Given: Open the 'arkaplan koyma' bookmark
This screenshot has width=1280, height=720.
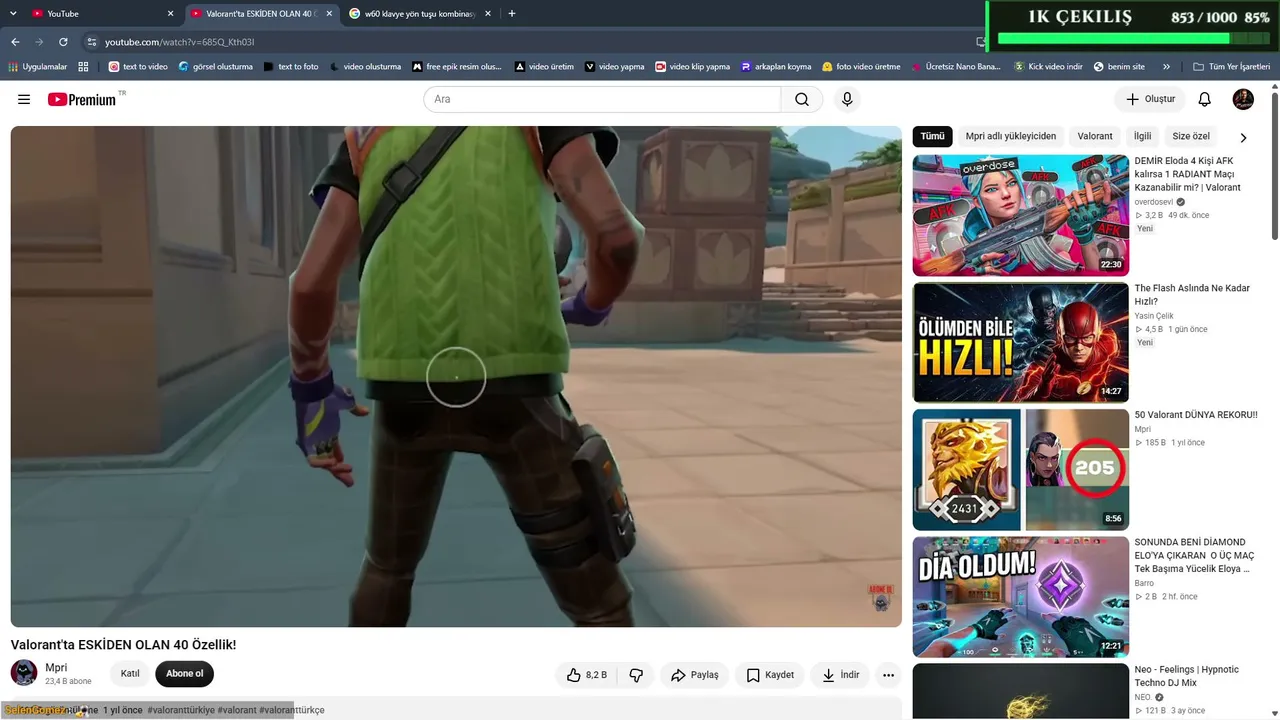Looking at the screenshot, I should (776, 67).
